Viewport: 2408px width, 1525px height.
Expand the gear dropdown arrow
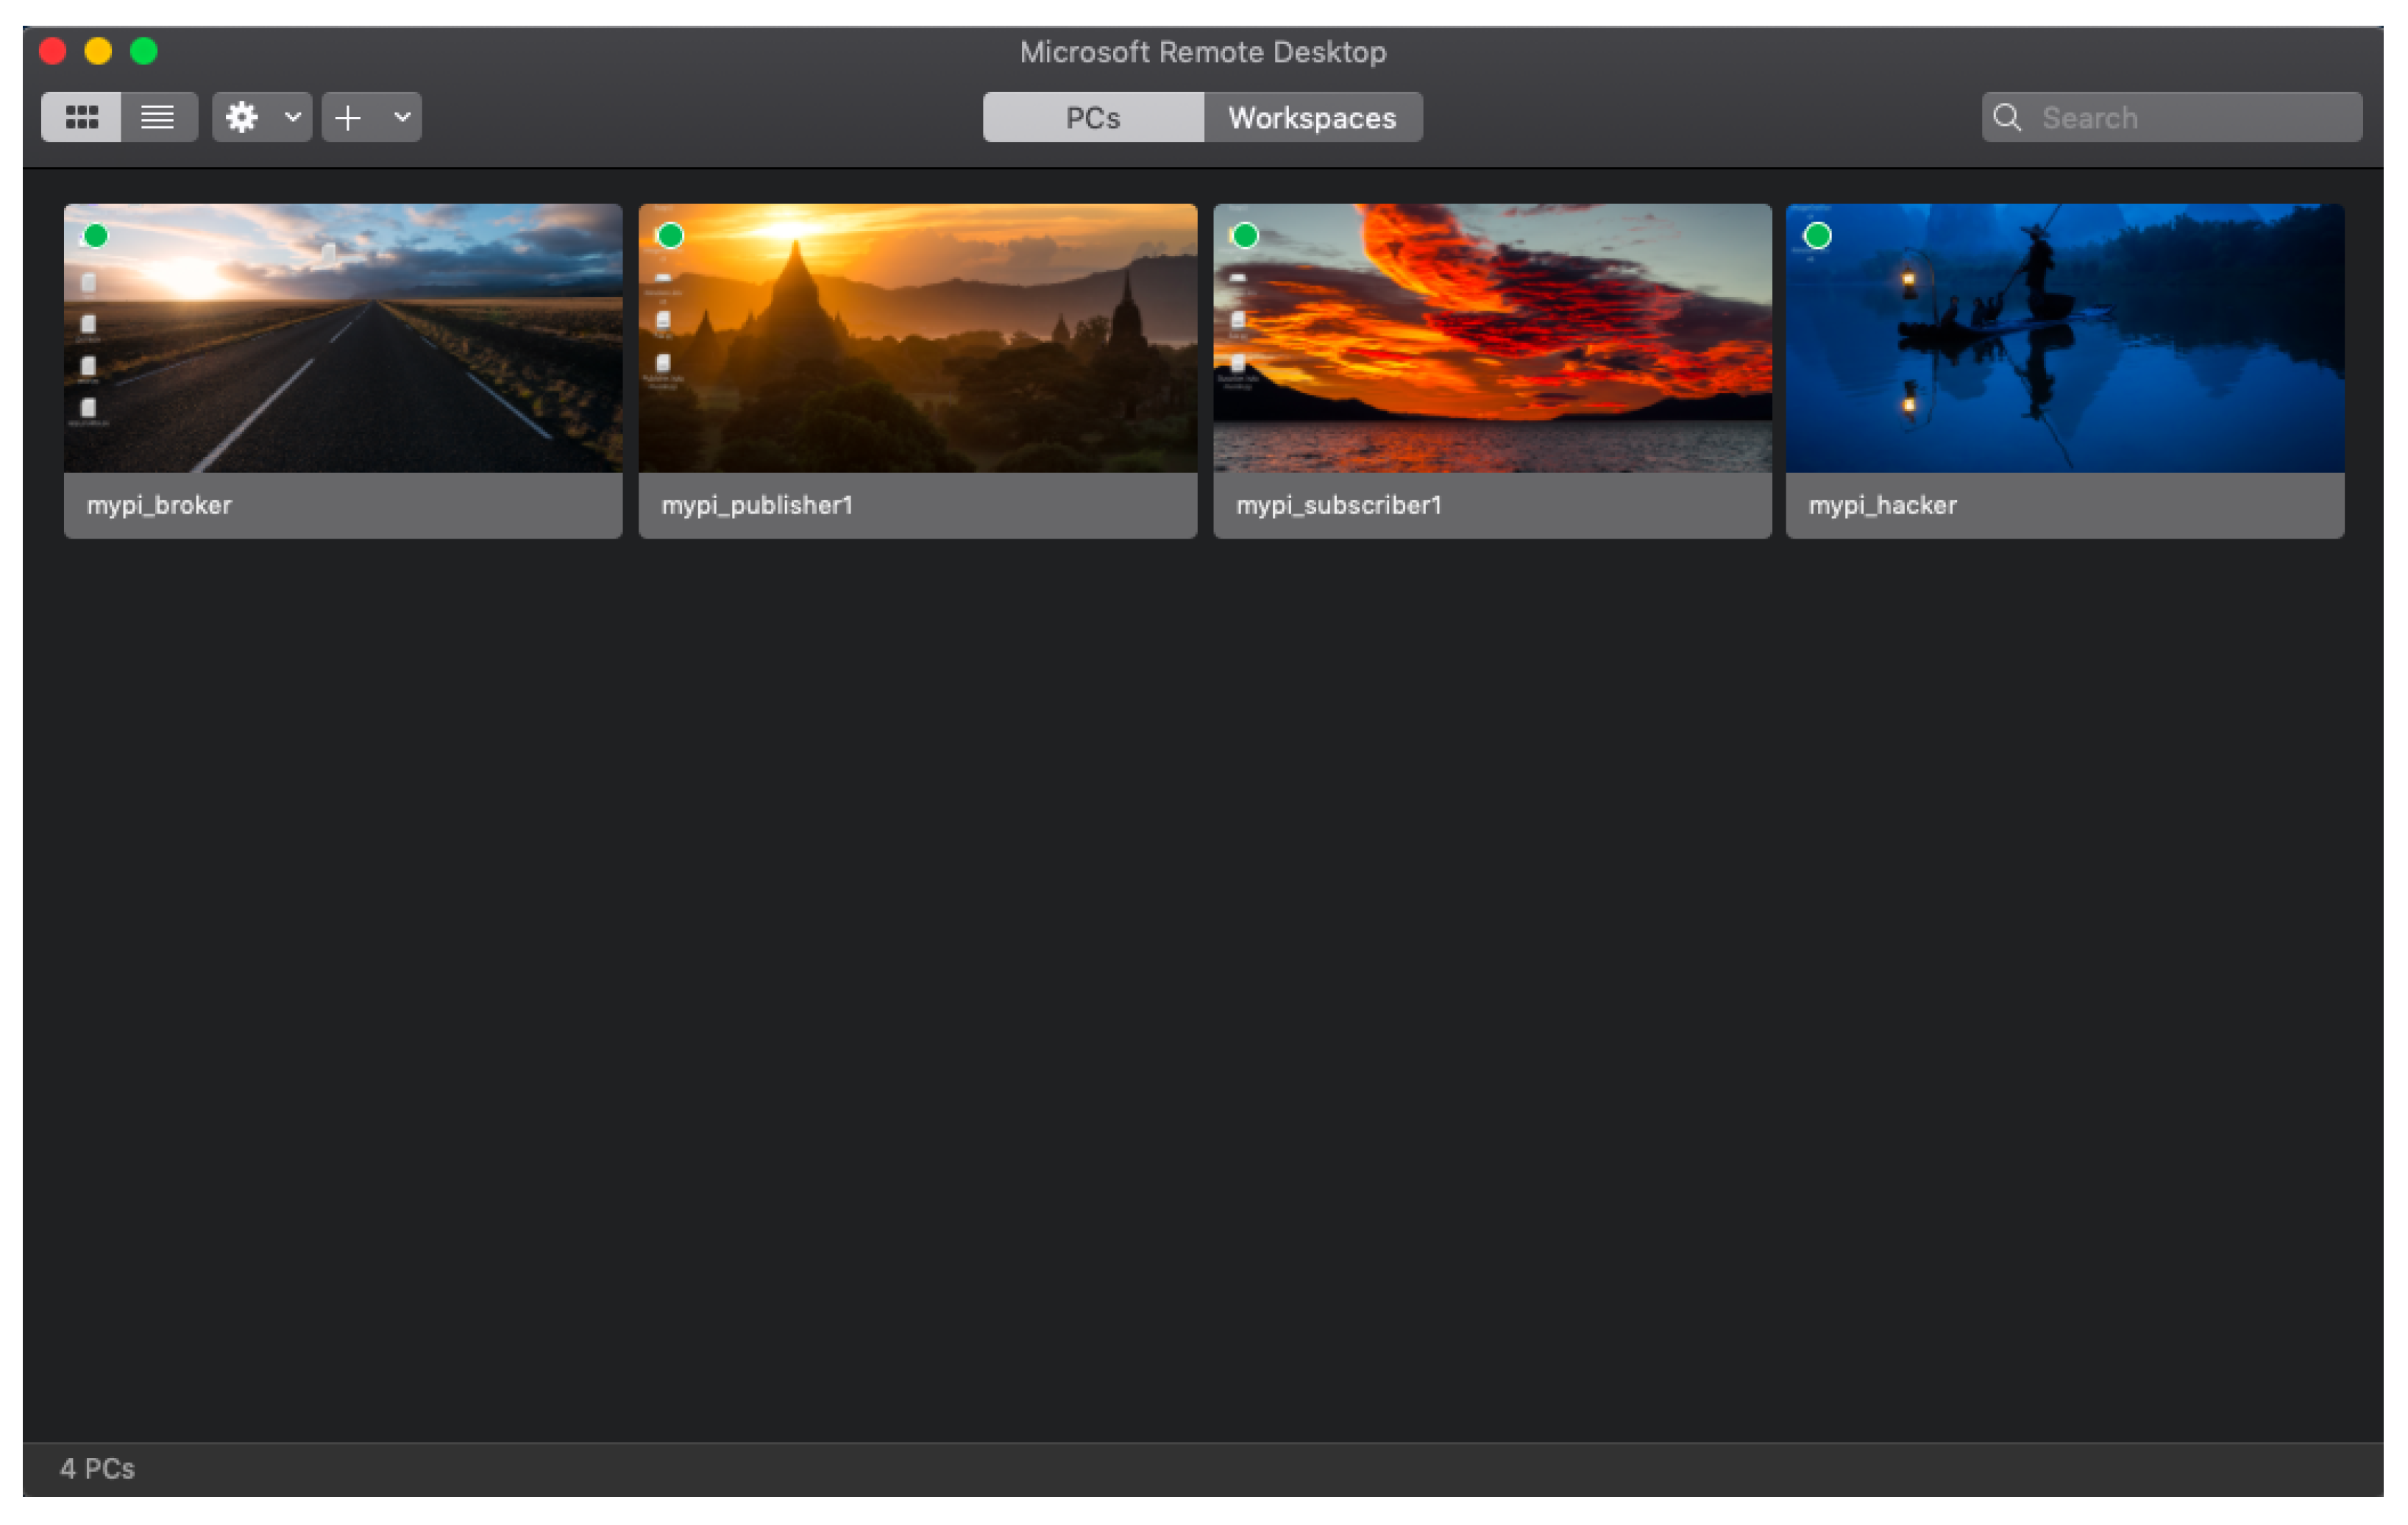[x=293, y=118]
